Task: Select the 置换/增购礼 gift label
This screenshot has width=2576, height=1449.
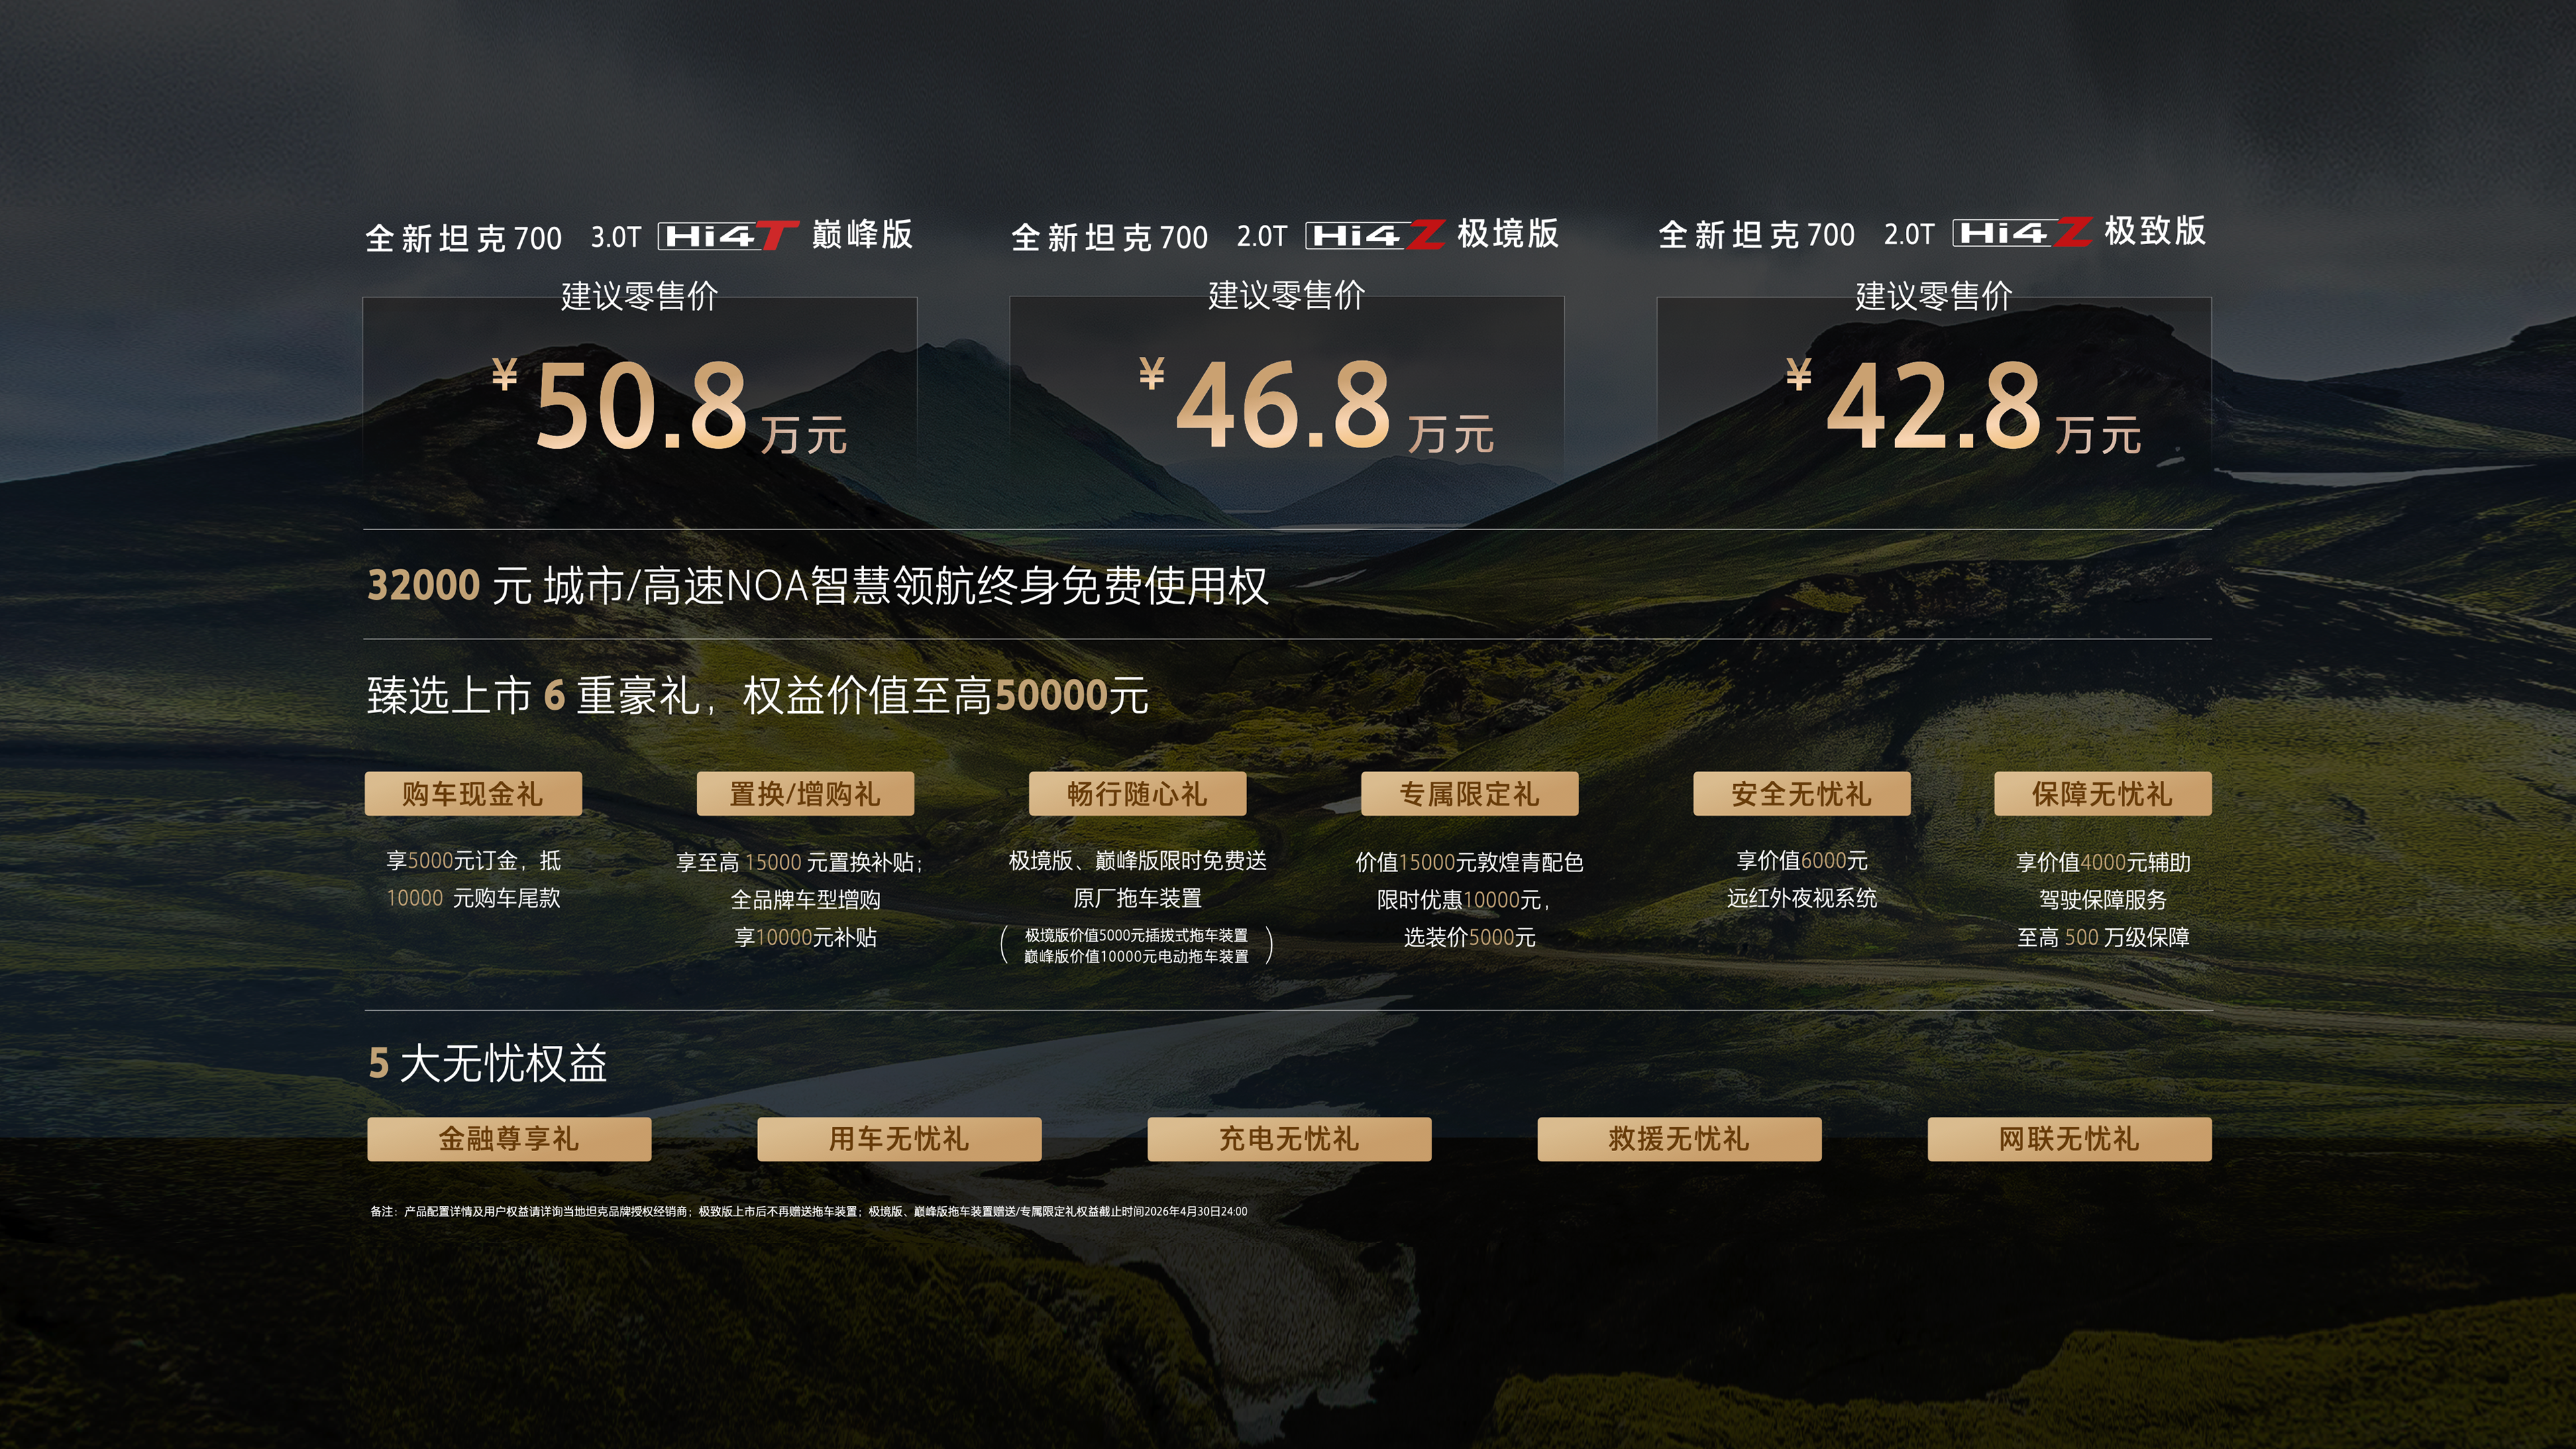Action: (805, 793)
